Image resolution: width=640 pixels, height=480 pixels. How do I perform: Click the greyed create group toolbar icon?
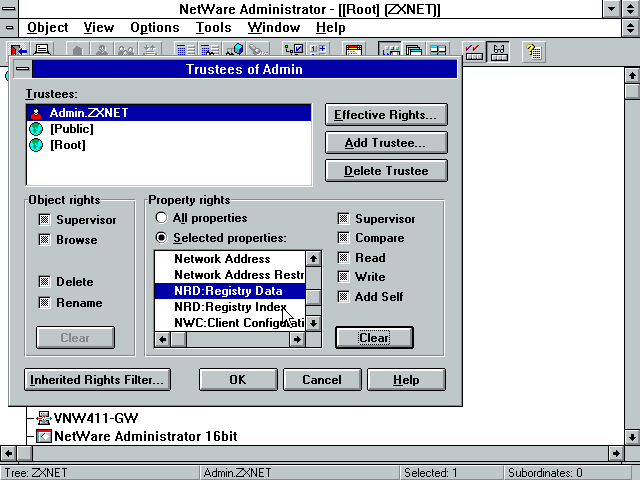126,50
